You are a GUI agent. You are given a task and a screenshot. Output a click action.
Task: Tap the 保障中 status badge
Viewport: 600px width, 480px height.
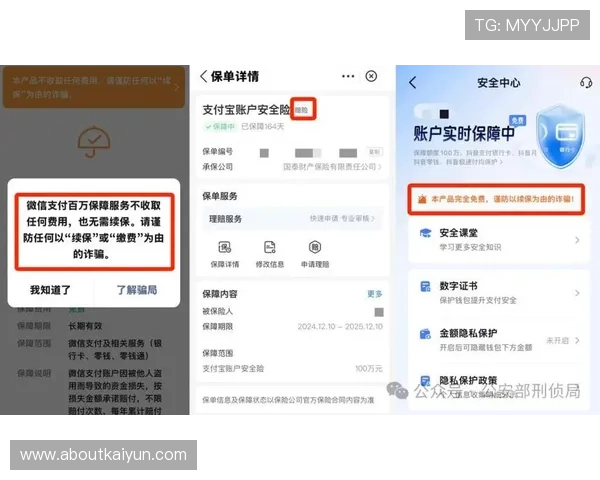(220, 127)
